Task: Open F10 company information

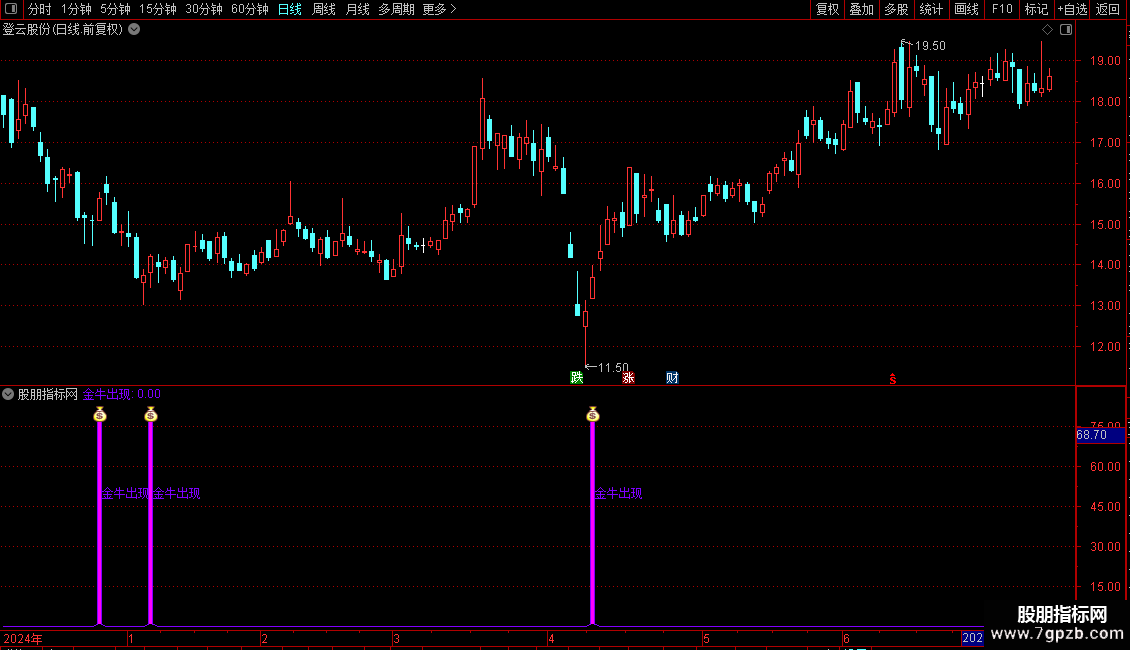Action: pos(1002,9)
